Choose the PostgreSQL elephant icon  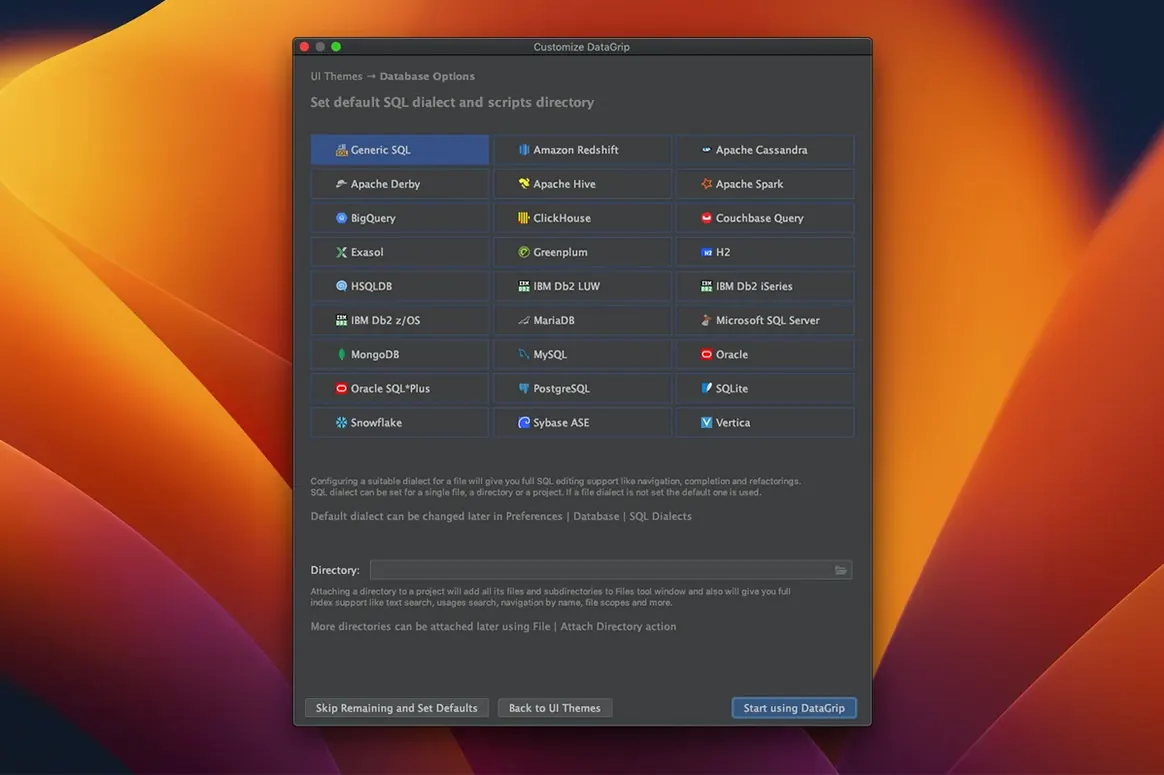524,389
